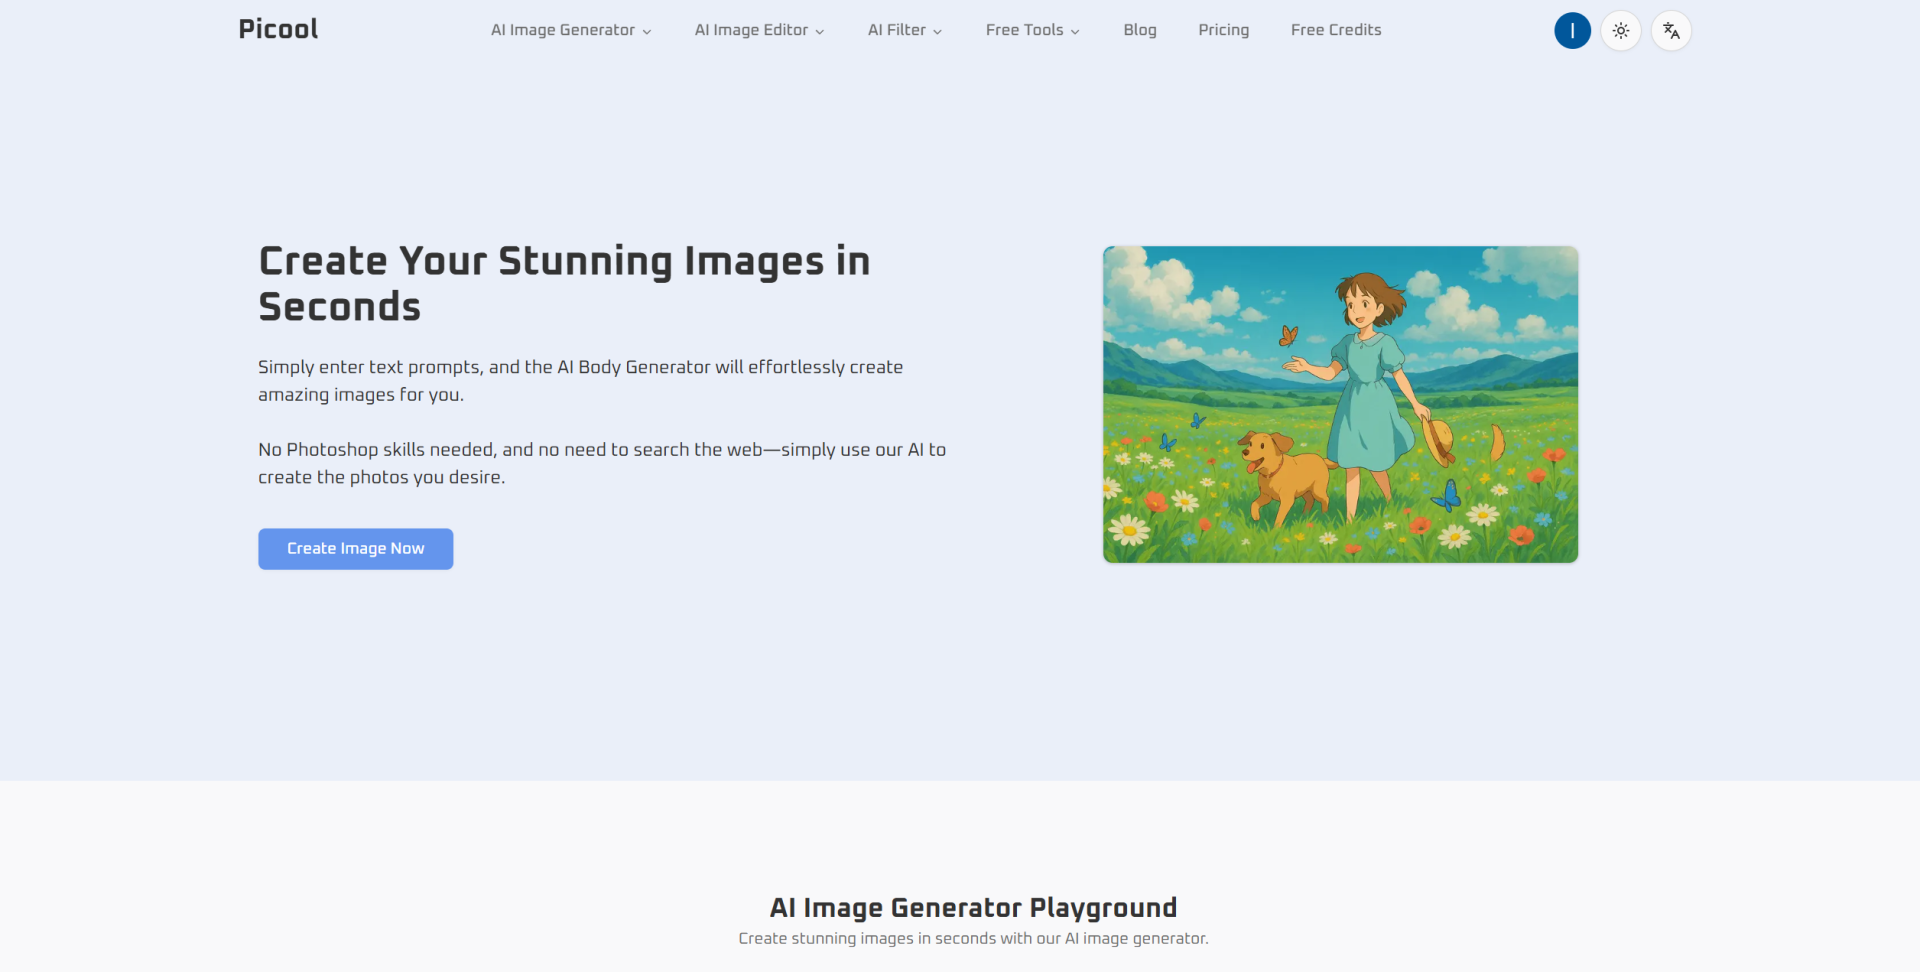Click the chevron arrow beside AI Image Generator
The height and width of the screenshot is (972, 1920).
pos(647,32)
